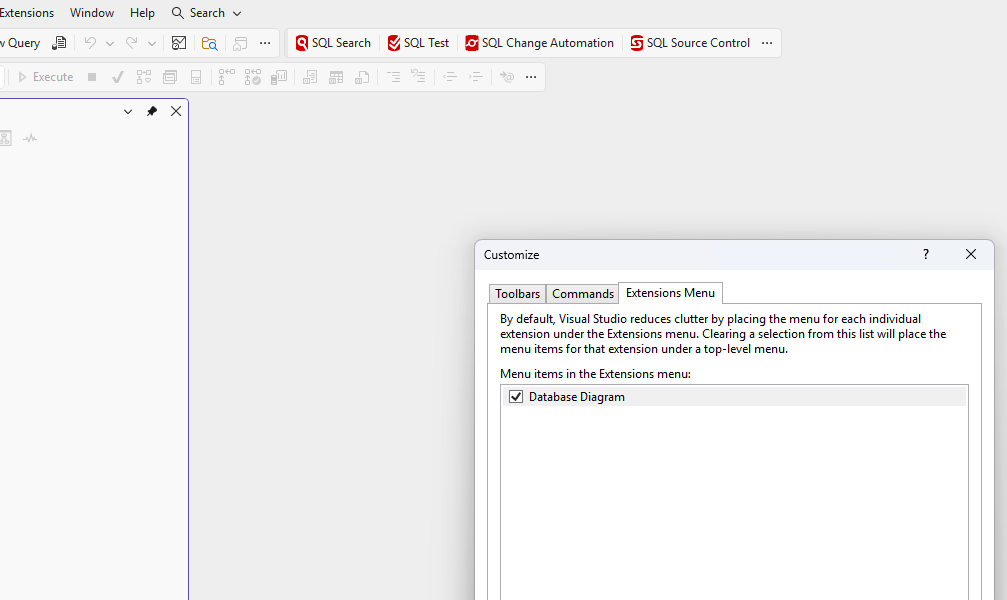Uncheck the Database Diagram checkbox
Viewport: 1007px width, 600px height.
(516, 397)
